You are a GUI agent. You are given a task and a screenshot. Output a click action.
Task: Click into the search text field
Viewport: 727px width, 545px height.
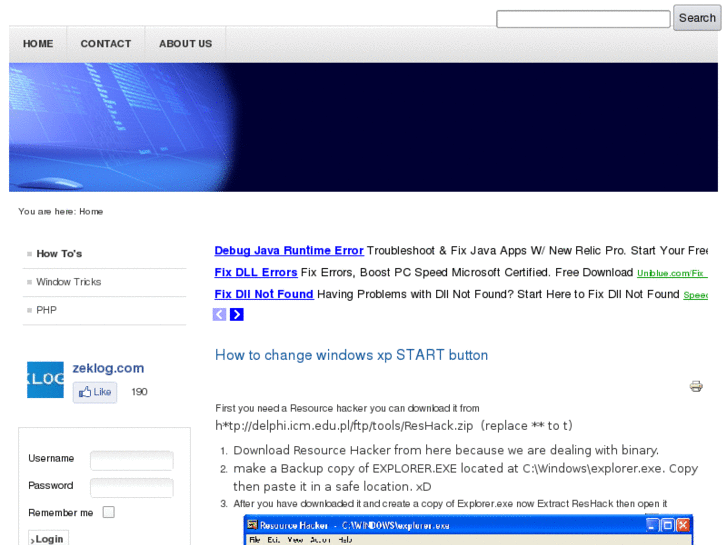pos(583,19)
